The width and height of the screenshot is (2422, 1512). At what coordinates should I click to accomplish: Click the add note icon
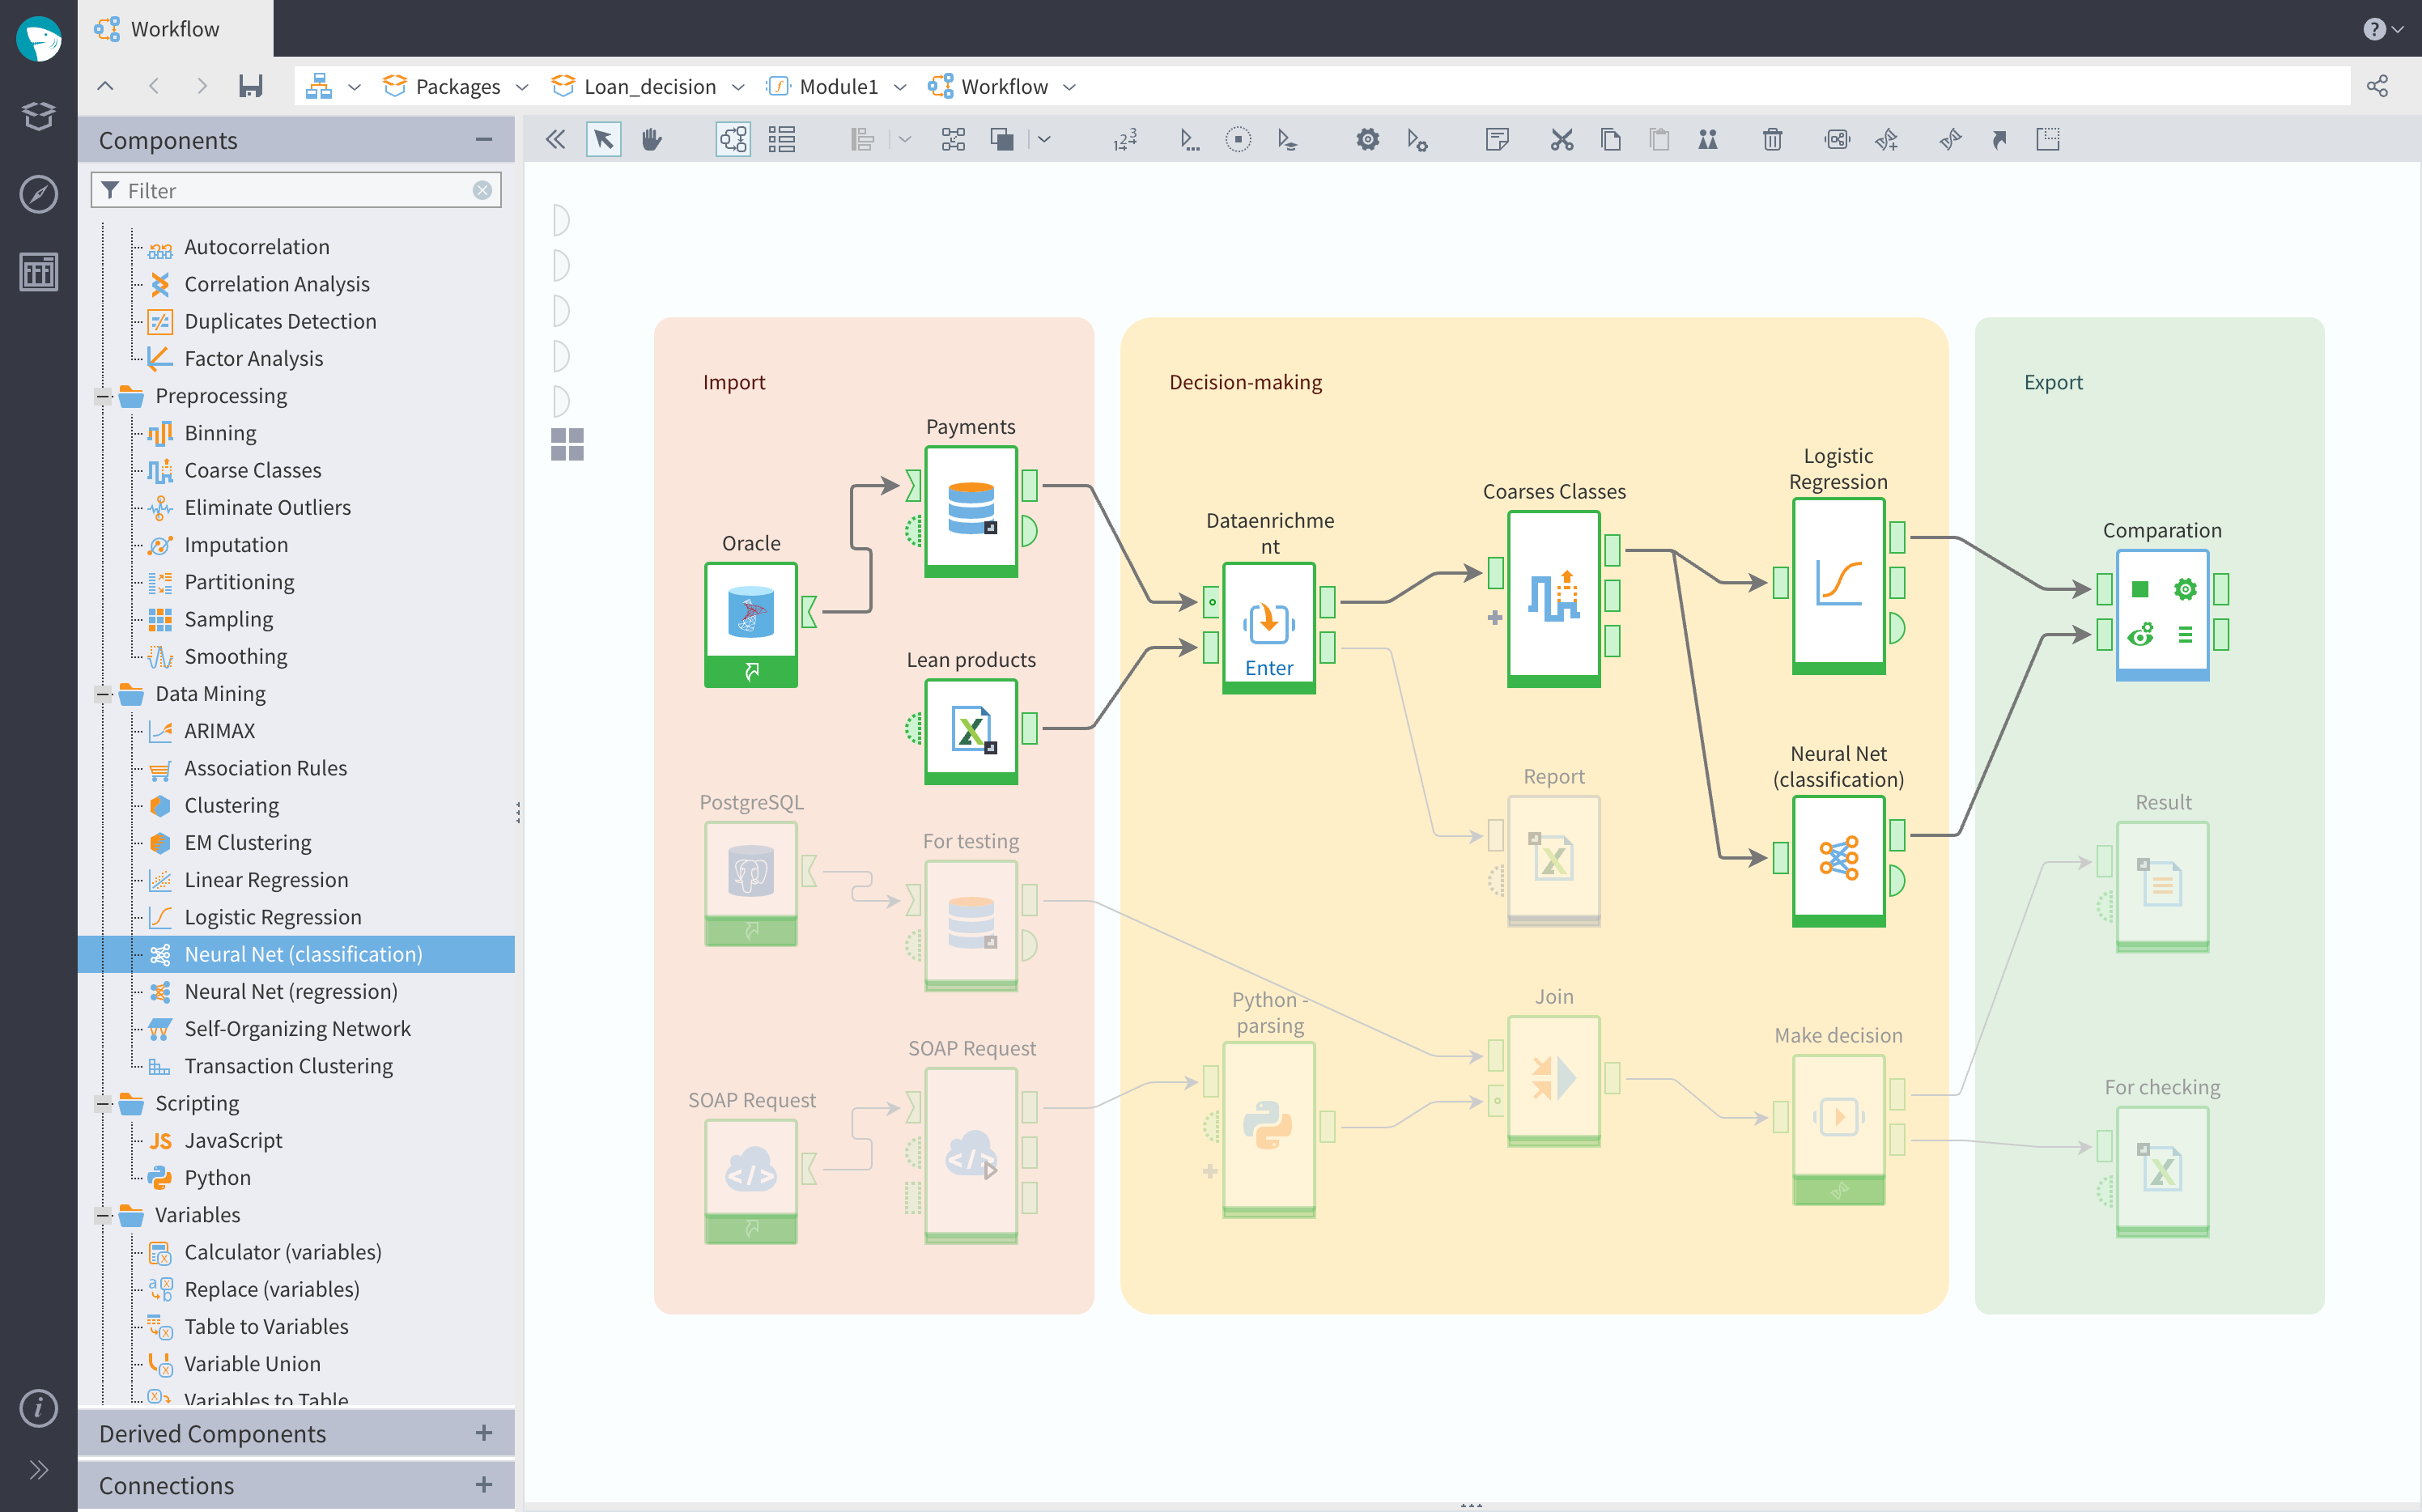1496,139
